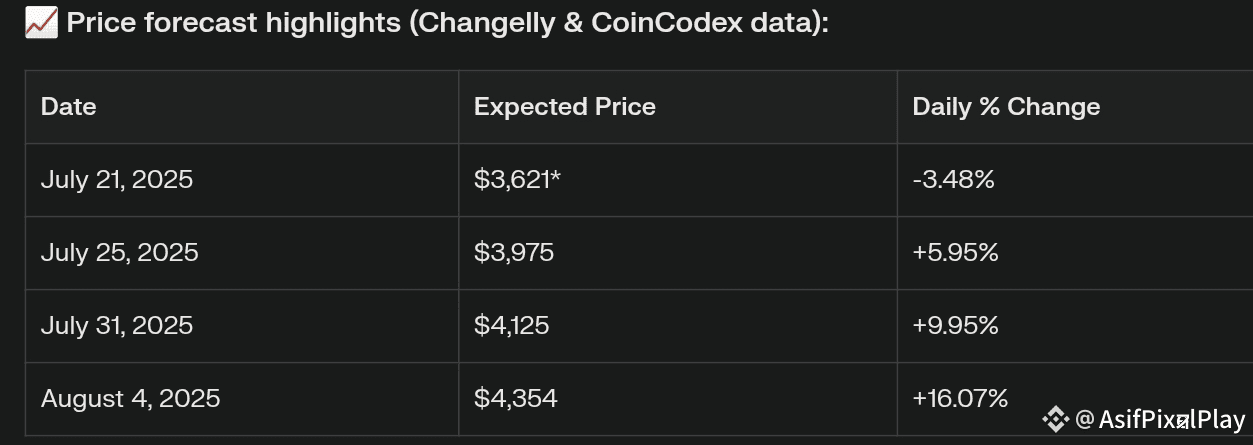Select the +9.95% change cell
This screenshot has height=445, width=1253.
point(956,326)
